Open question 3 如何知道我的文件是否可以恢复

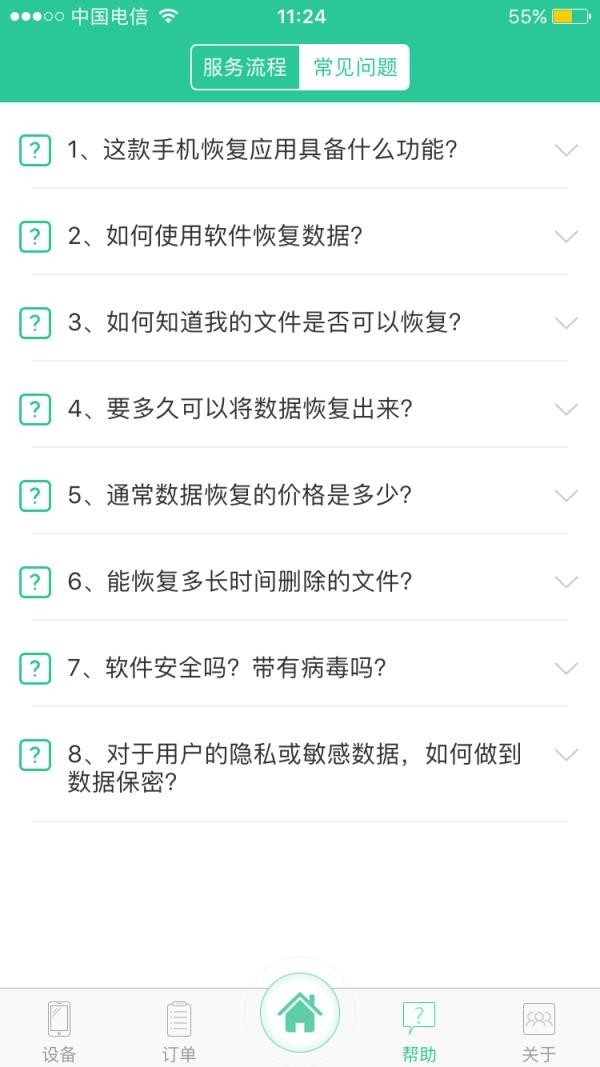264,323
